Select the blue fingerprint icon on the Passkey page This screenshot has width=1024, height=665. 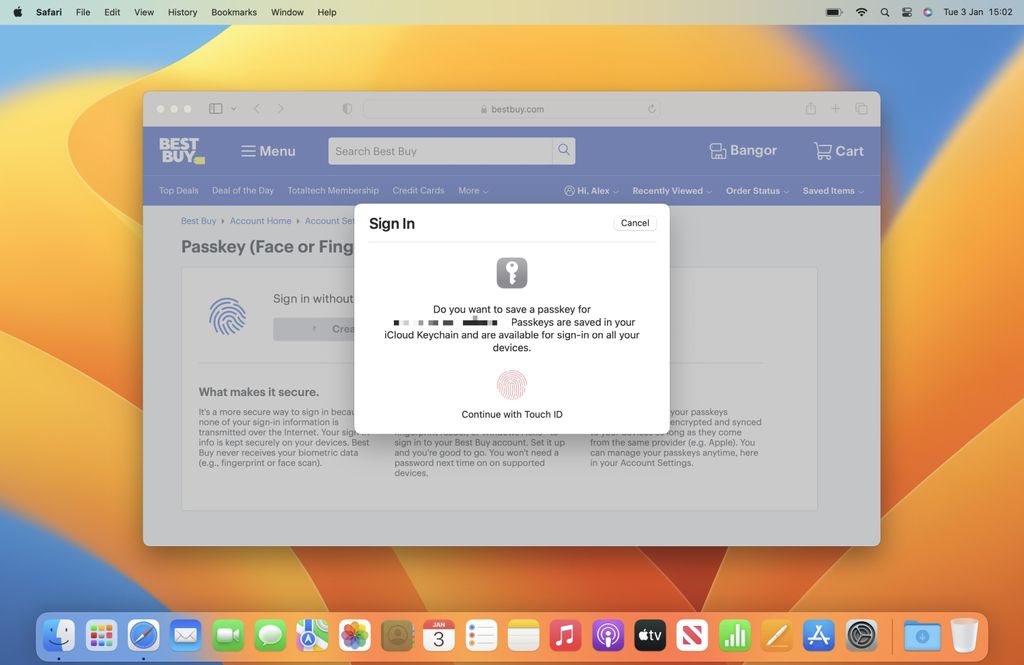coord(228,314)
